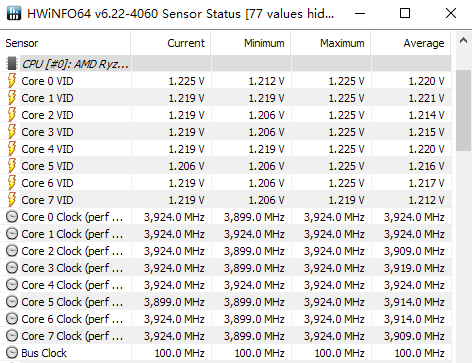Click the scrollbar up arrow
This screenshot has width=472, height=363.
[x=463, y=41]
